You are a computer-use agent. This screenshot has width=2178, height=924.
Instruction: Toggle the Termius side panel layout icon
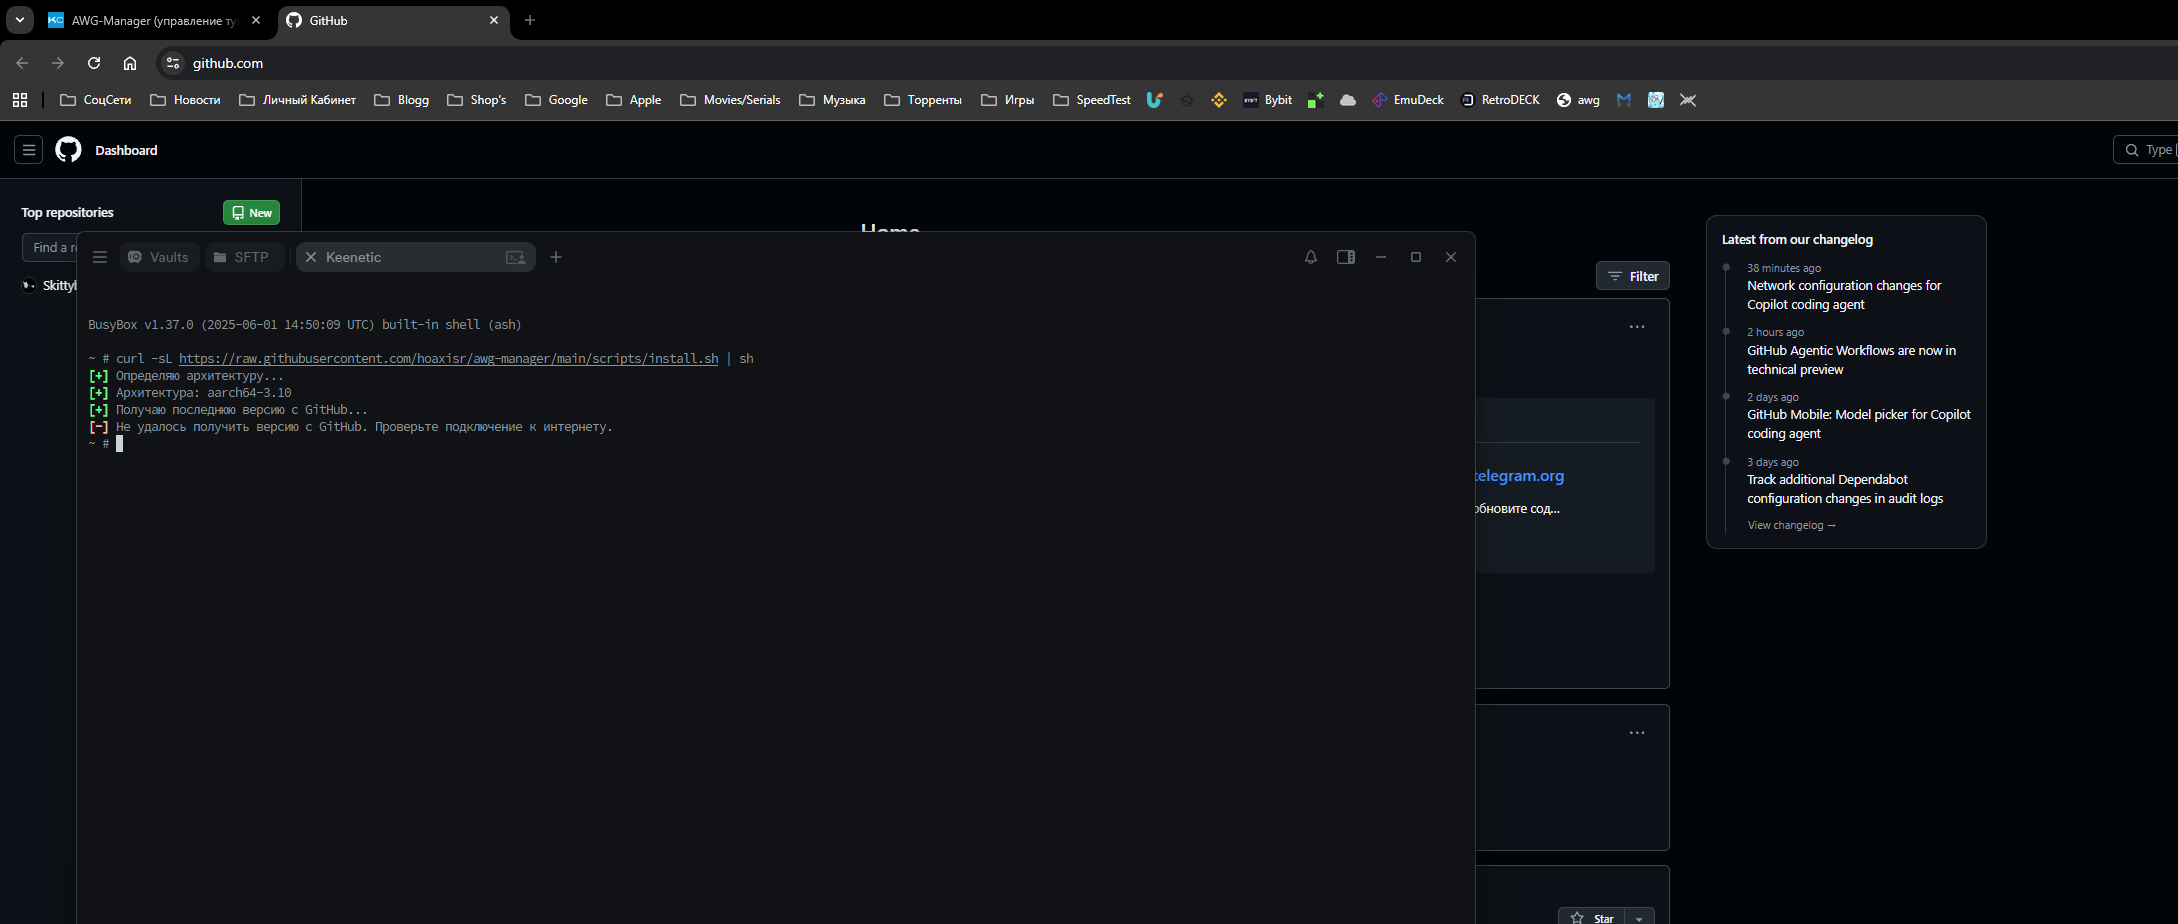pyautogui.click(x=1345, y=257)
